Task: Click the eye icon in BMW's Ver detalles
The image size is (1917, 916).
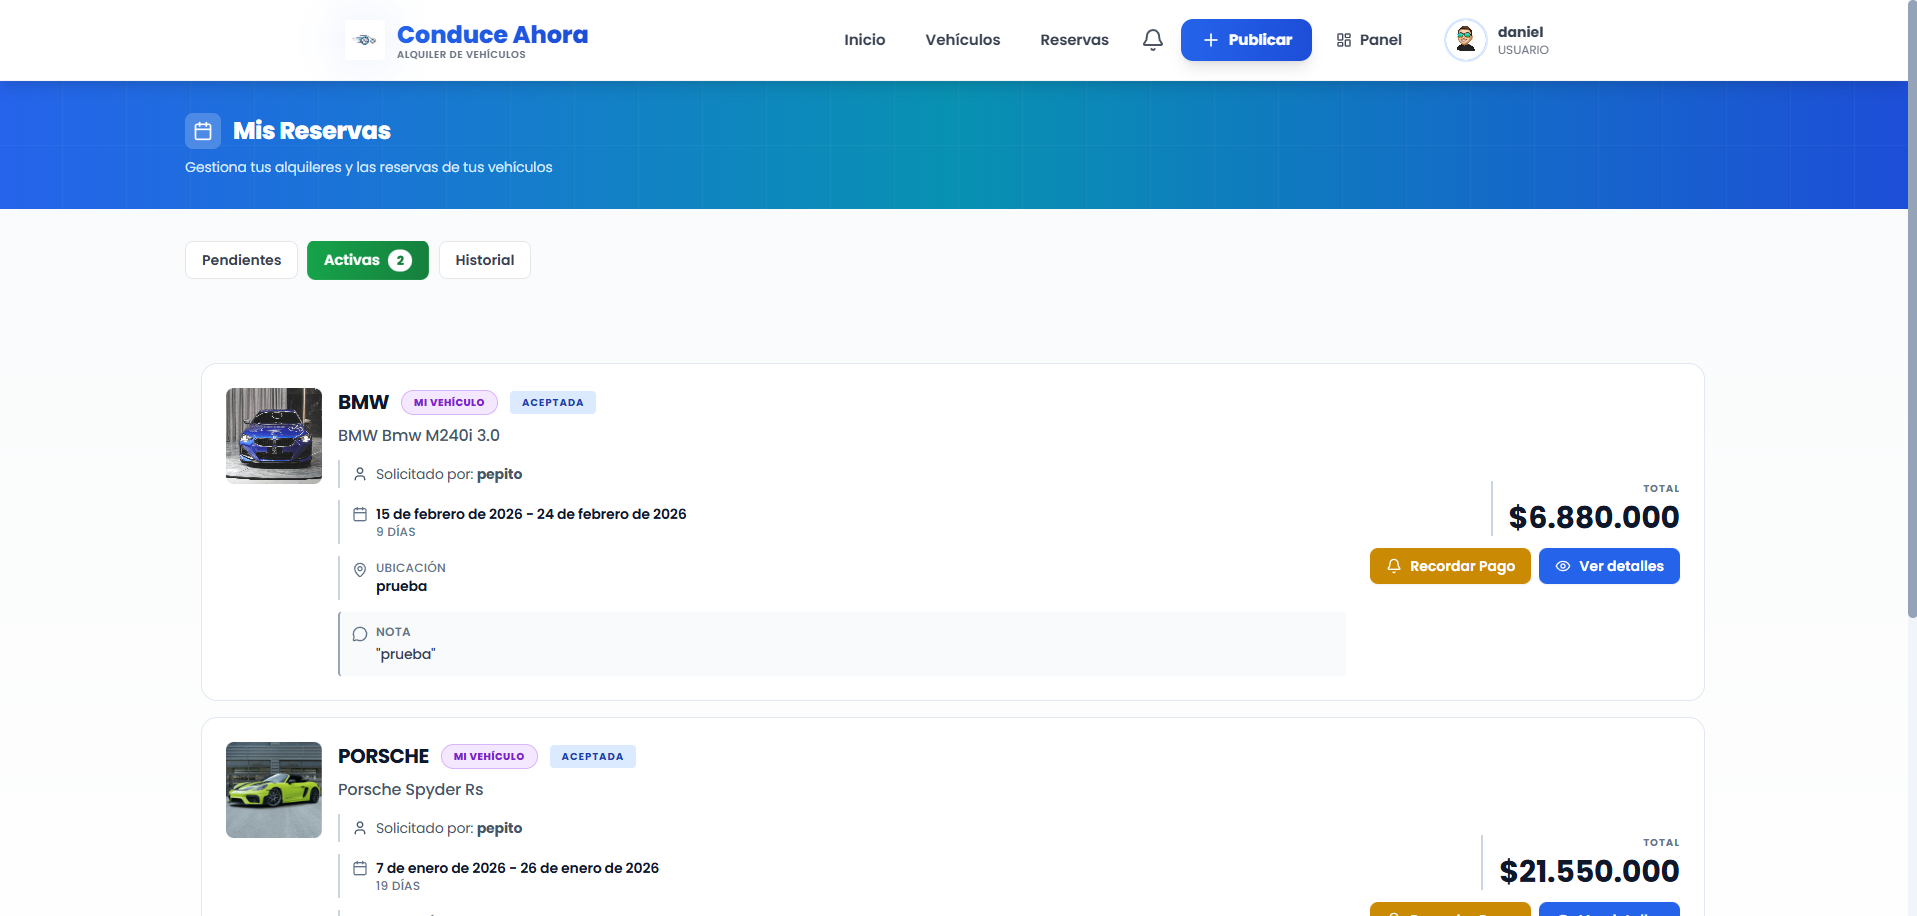Action: click(x=1562, y=566)
